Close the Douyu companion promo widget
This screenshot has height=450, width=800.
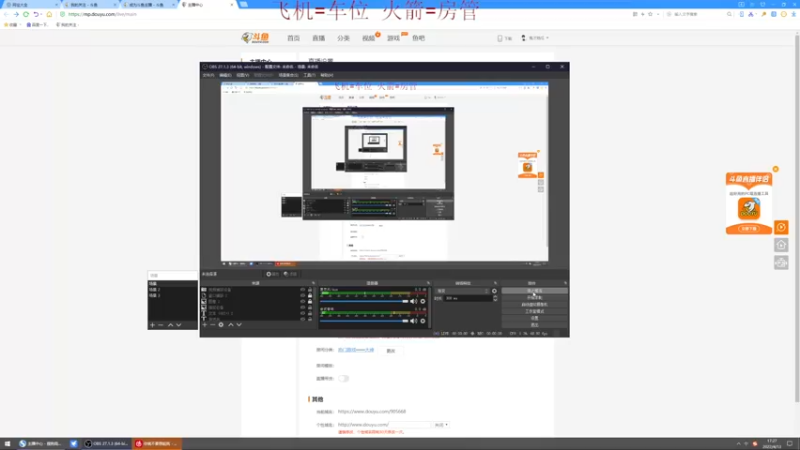click(x=776, y=169)
